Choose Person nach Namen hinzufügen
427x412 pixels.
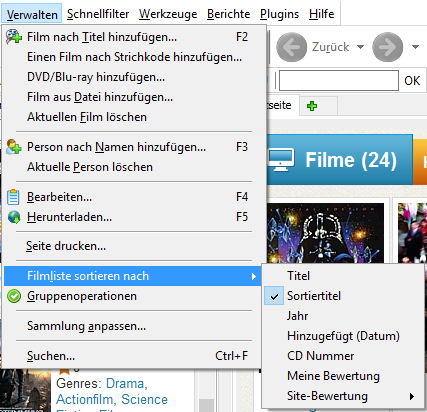pos(133,147)
